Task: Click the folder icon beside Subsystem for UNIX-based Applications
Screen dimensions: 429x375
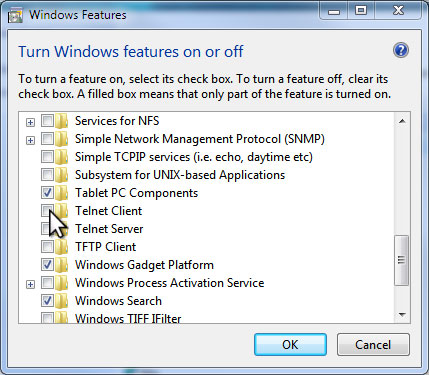Action: click(61, 175)
